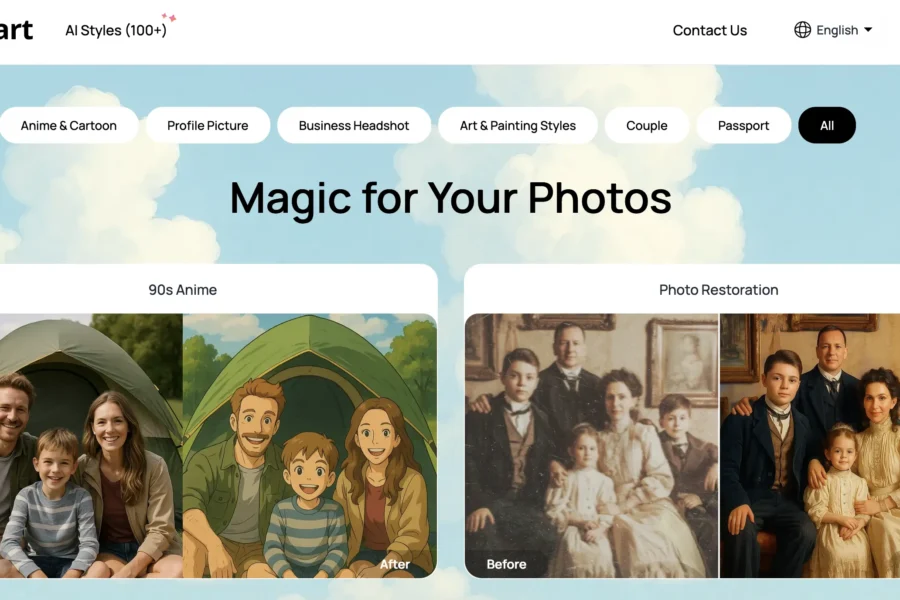Open the faded Before restoration photo
Screen dimensions: 900x600
592,446
